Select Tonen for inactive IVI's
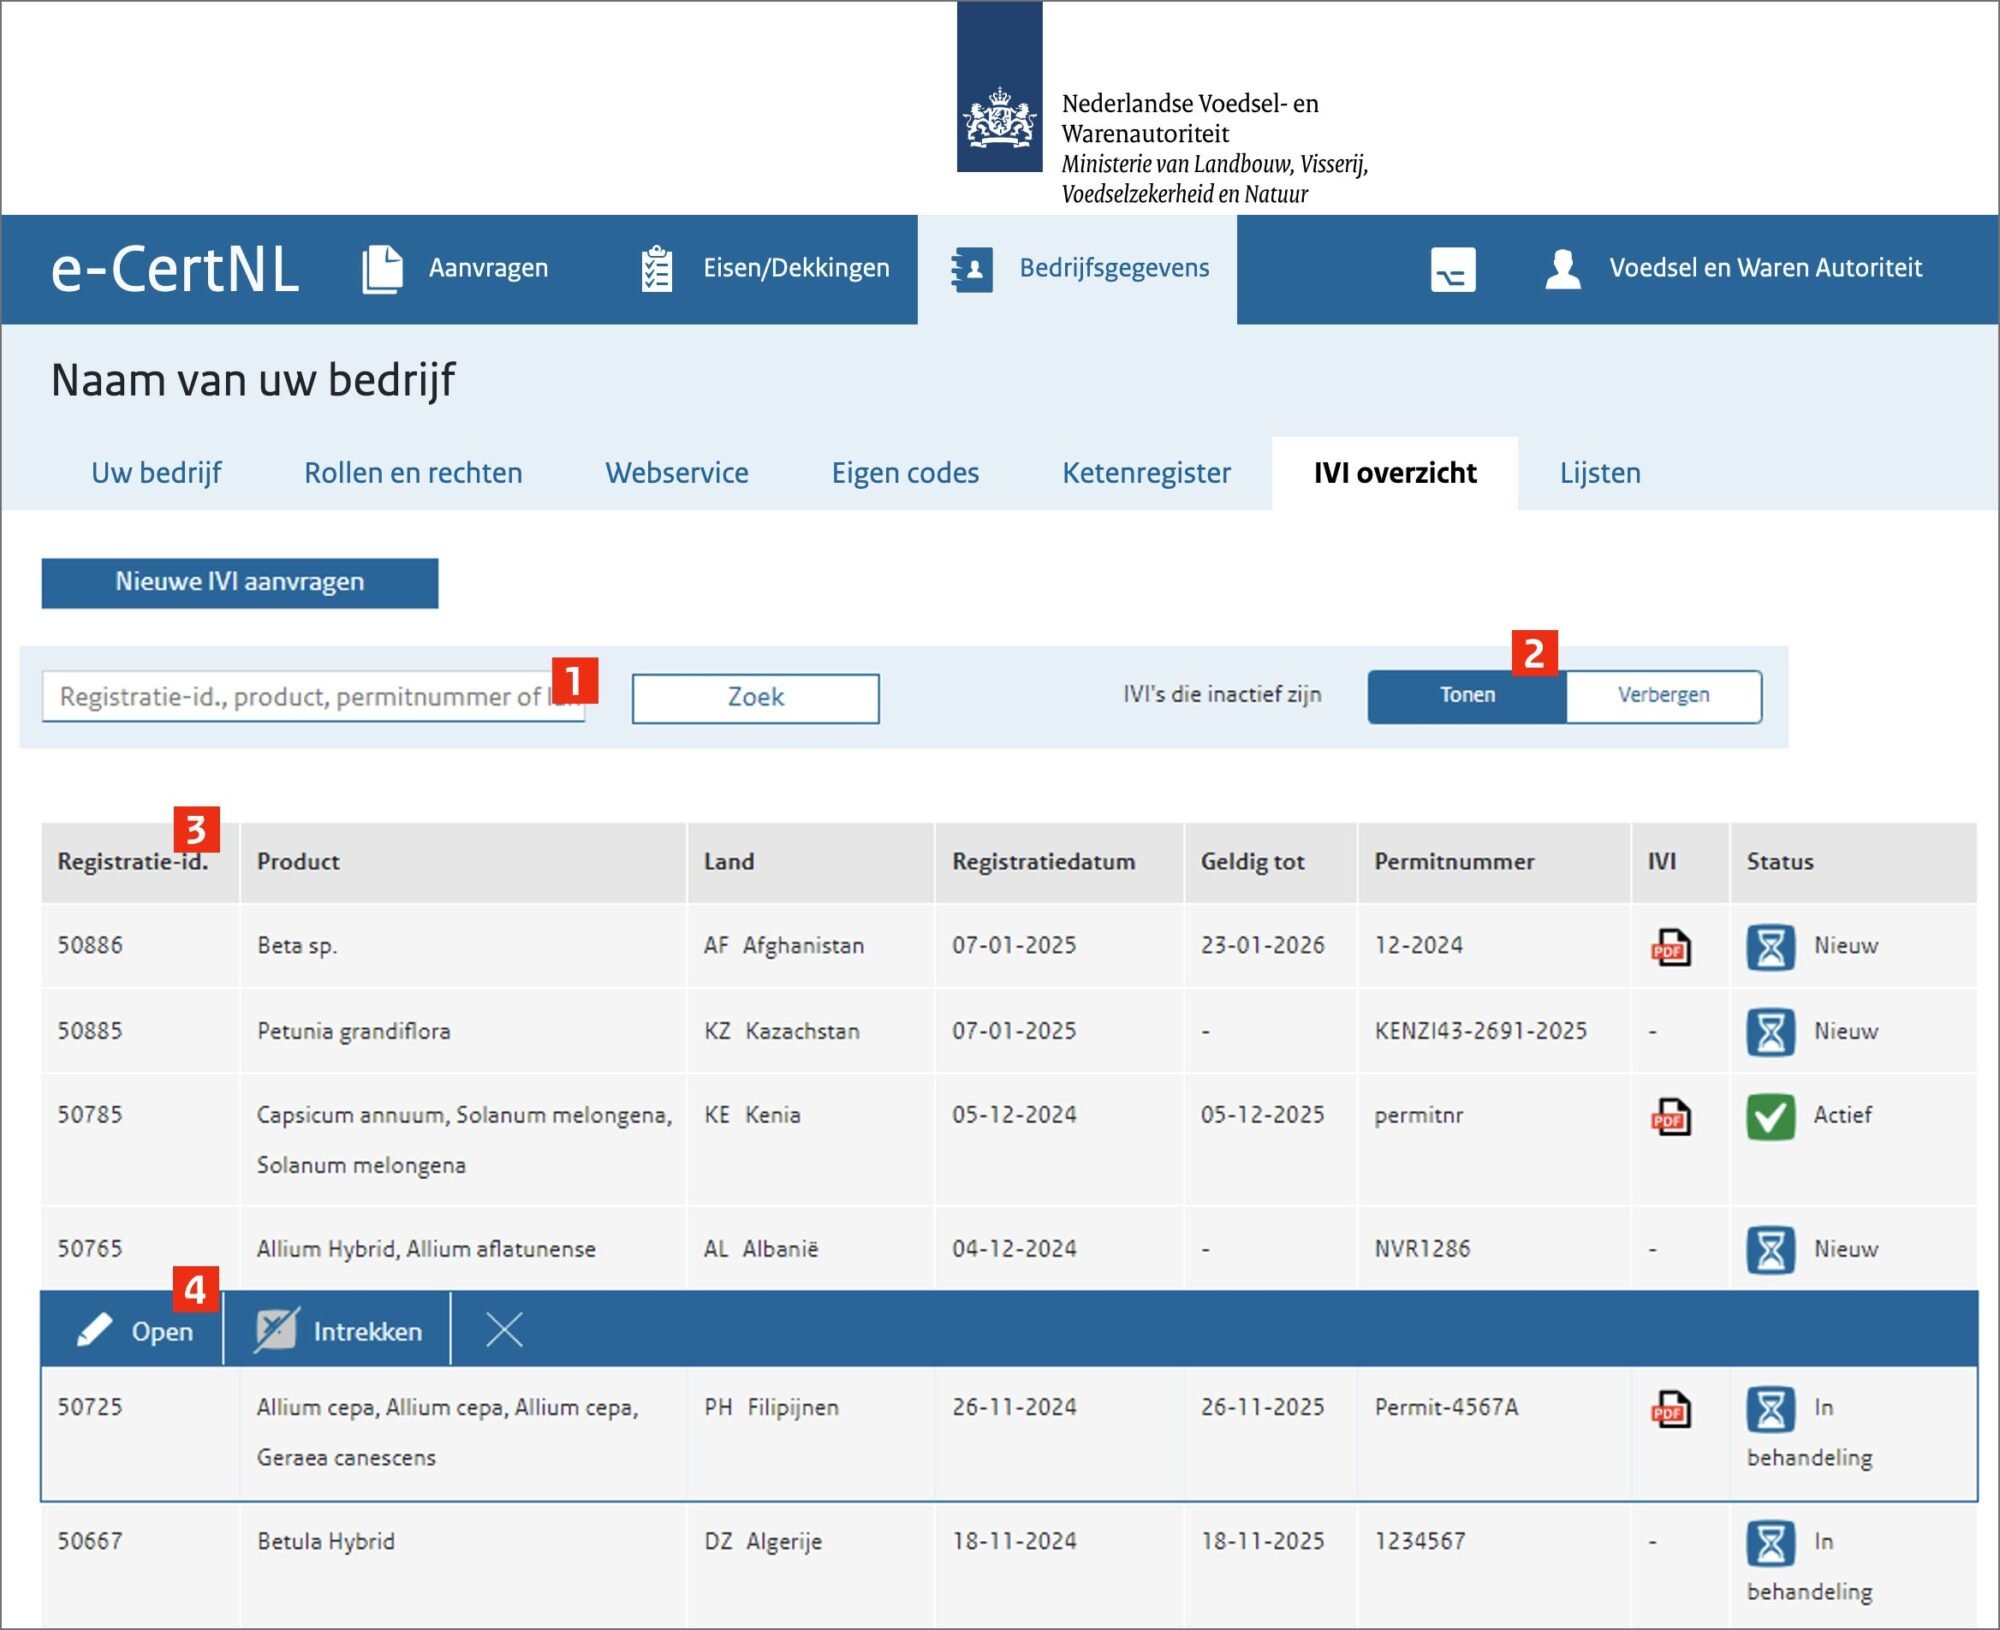Screen dimensions: 2000x1630 [1467, 696]
